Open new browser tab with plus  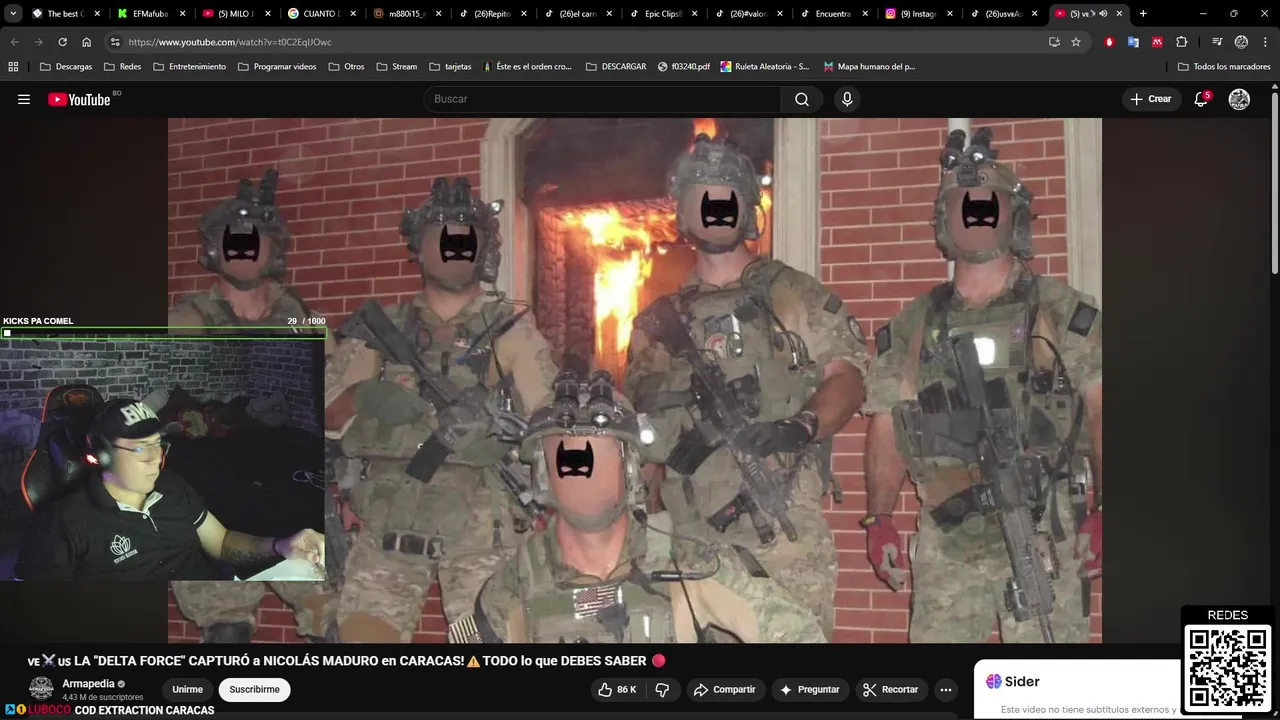[1143, 14]
